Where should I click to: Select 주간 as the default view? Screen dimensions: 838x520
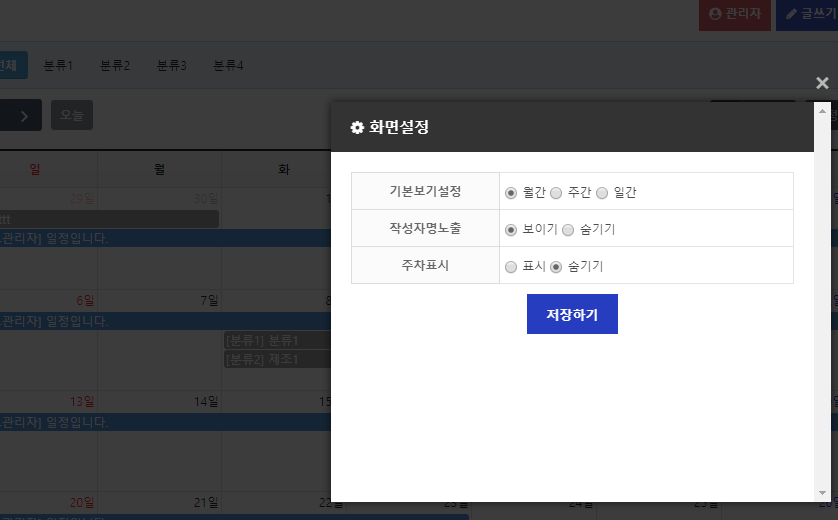[x=557, y=192]
